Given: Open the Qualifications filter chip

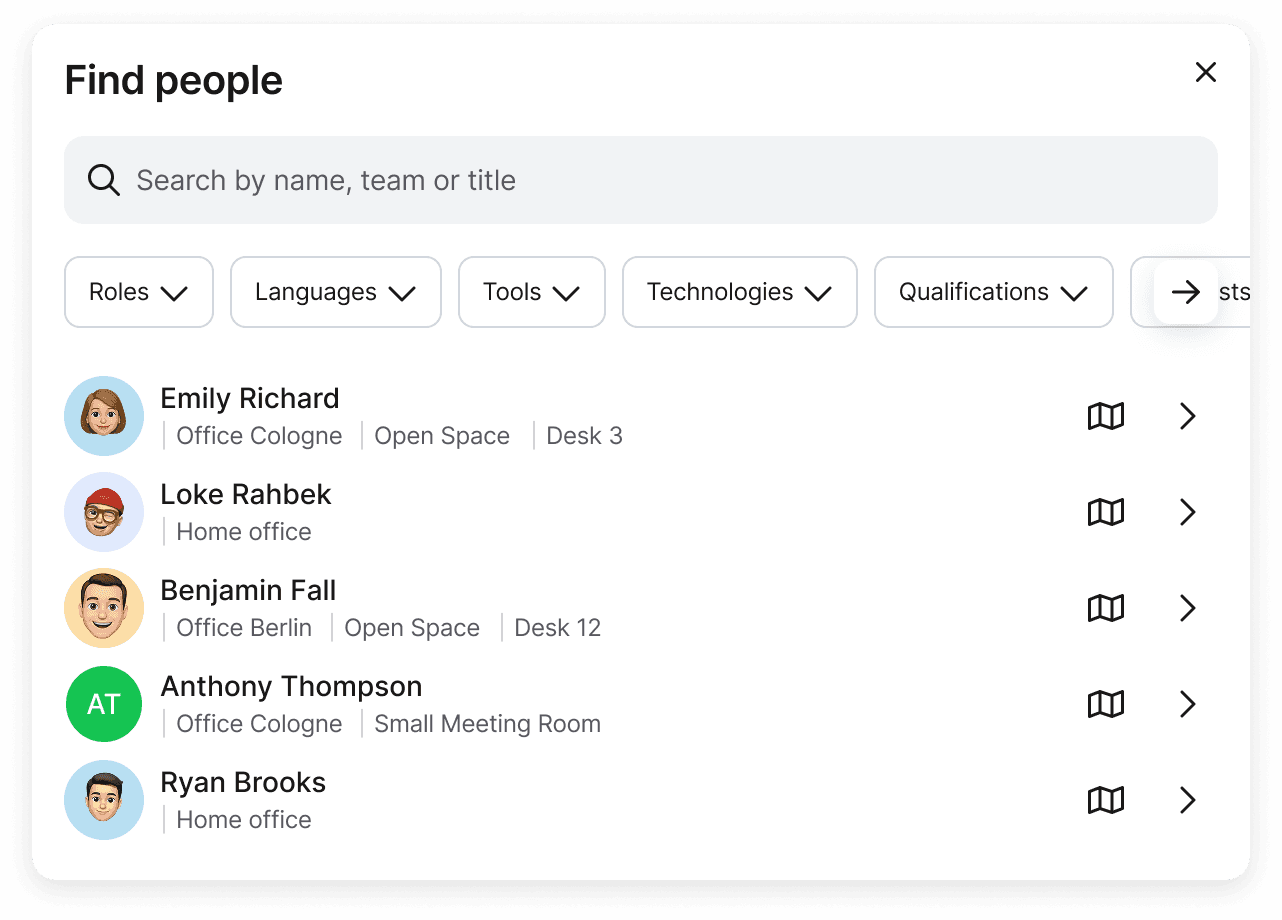Looking at the screenshot, I should pyautogui.click(x=993, y=292).
